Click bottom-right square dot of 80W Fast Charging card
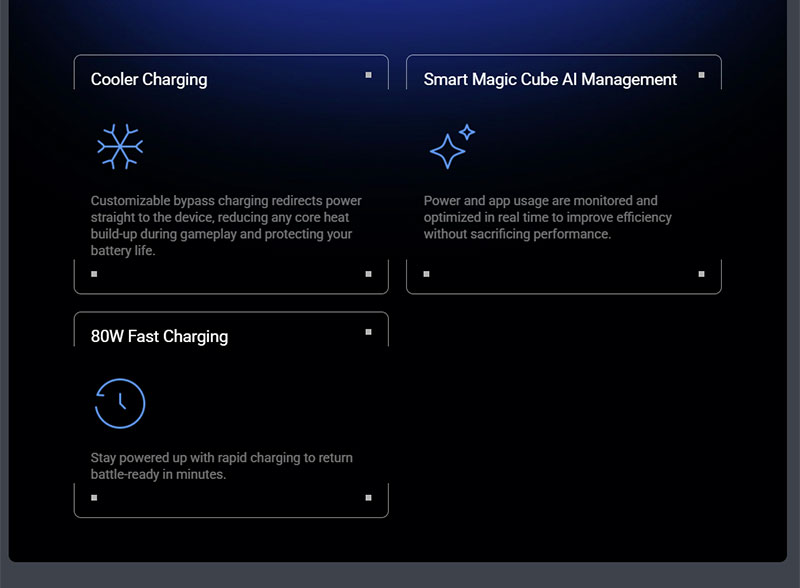800x588 pixels. [x=368, y=497]
